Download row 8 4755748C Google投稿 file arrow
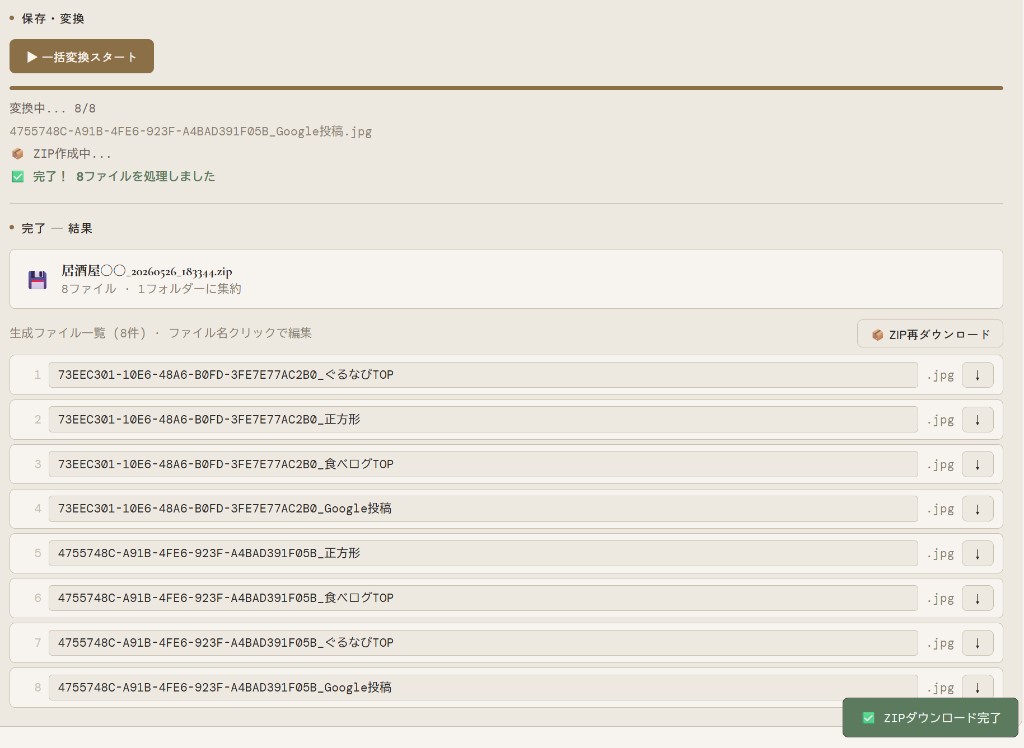 (x=977, y=688)
